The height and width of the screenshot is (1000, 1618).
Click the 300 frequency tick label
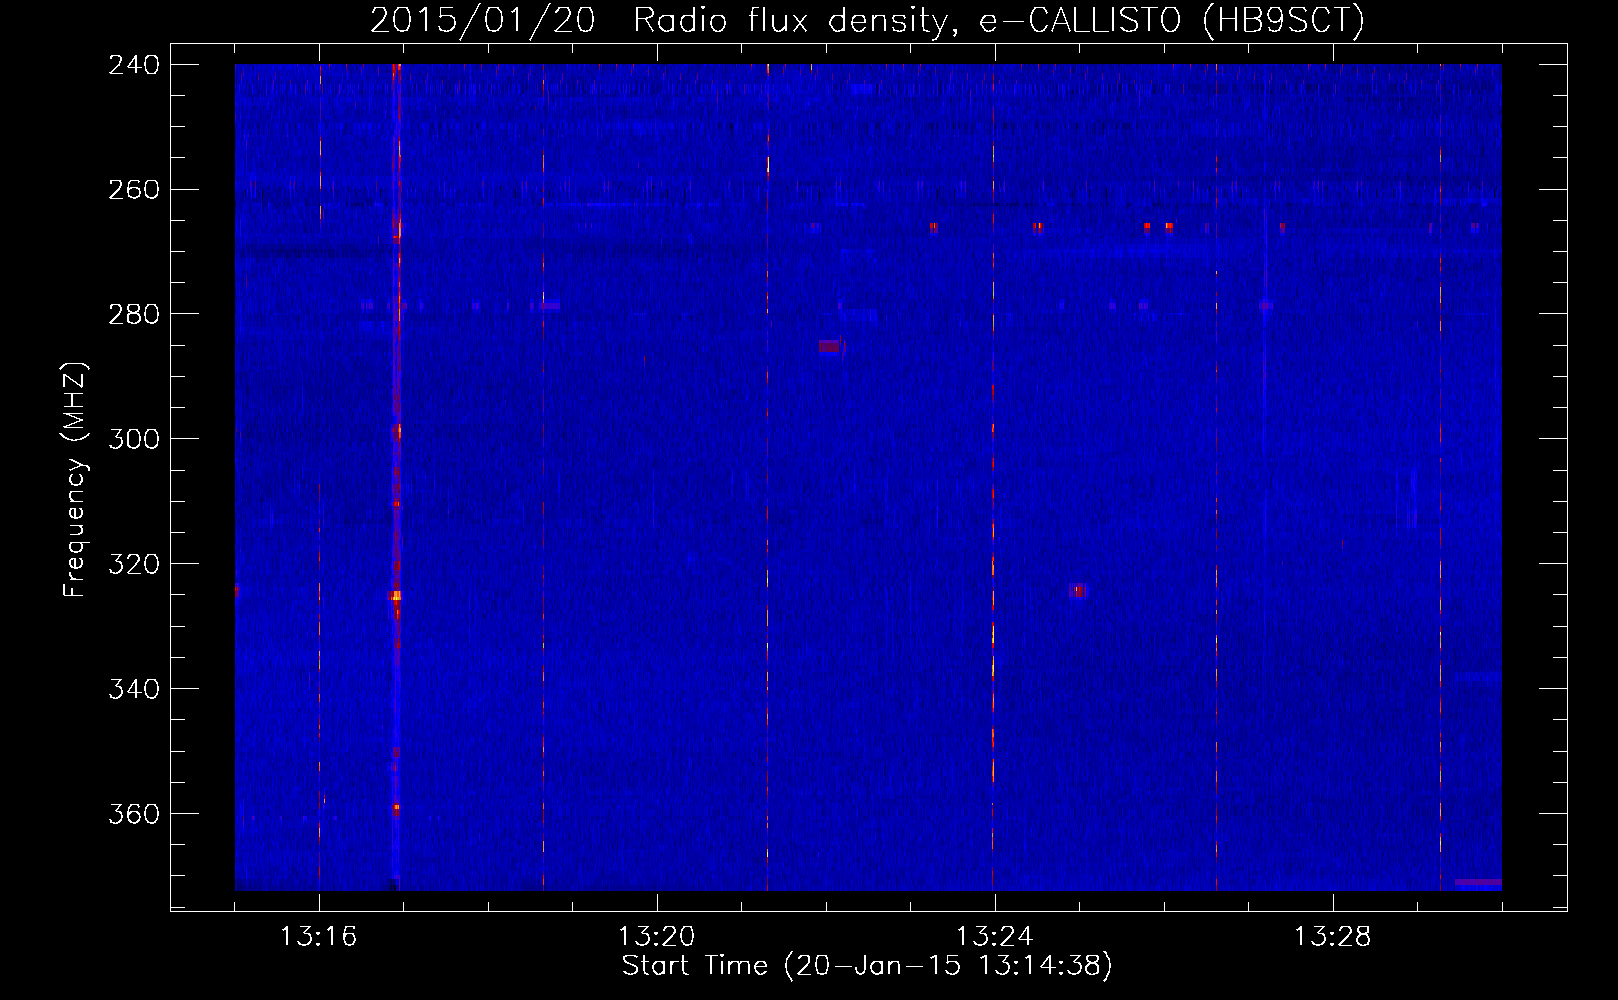coord(133,439)
